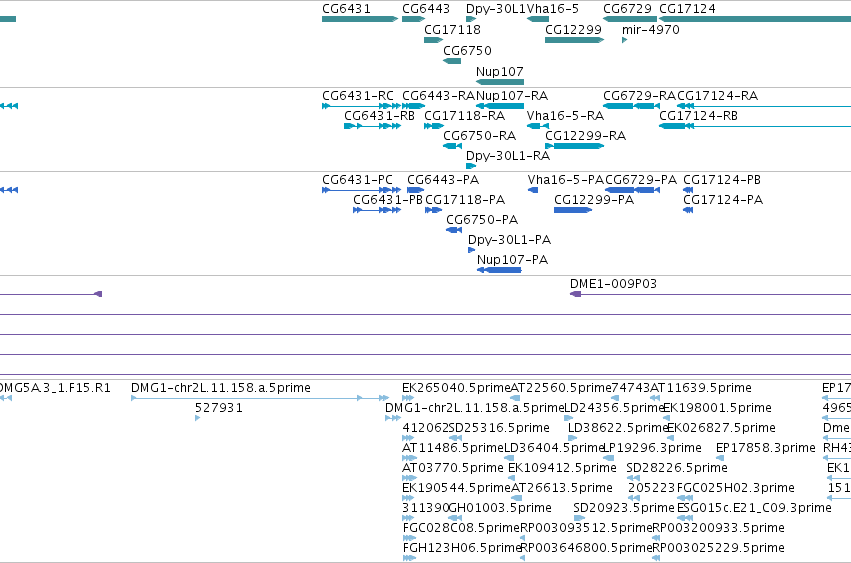Select the CG6729-RA transcript label
The width and height of the screenshot is (851, 563).
640,96
